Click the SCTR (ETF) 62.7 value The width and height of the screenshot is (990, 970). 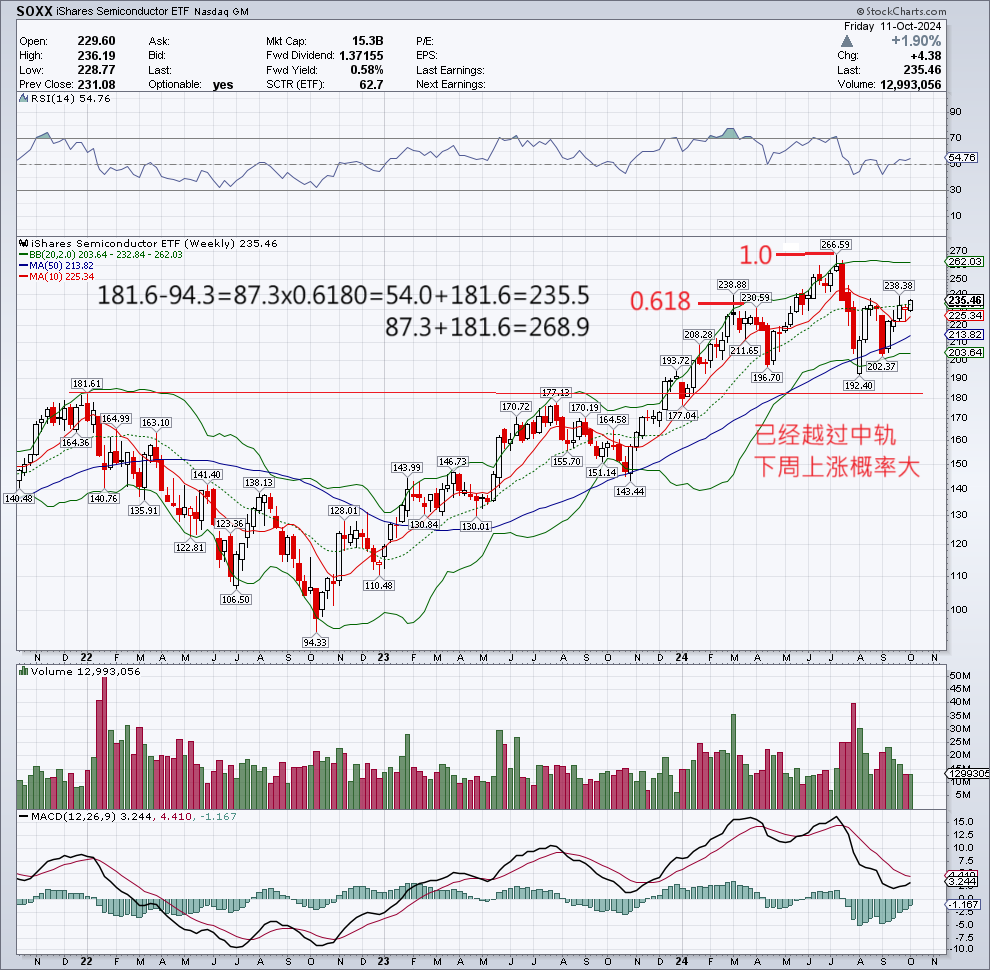(x=371, y=85)
